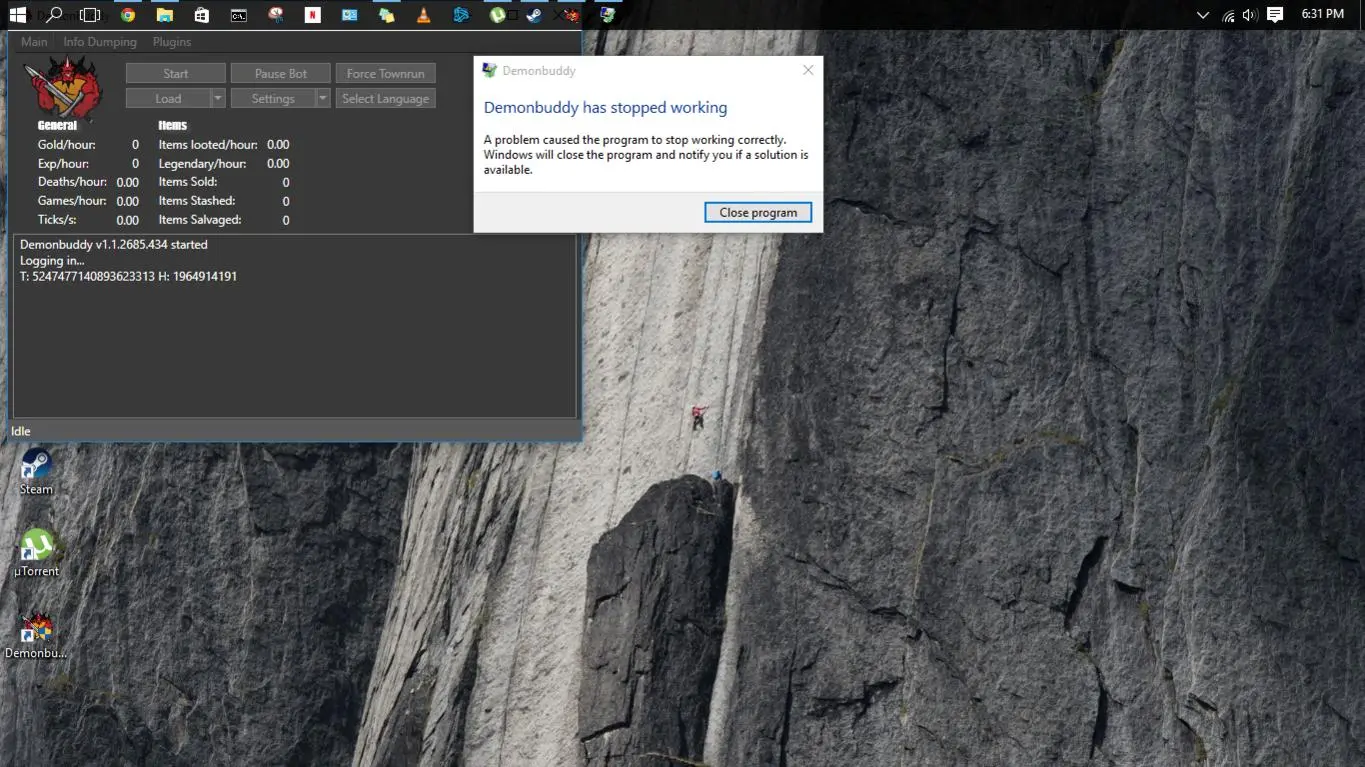
Task: Click the Gold/hour label
Action: 67,145
